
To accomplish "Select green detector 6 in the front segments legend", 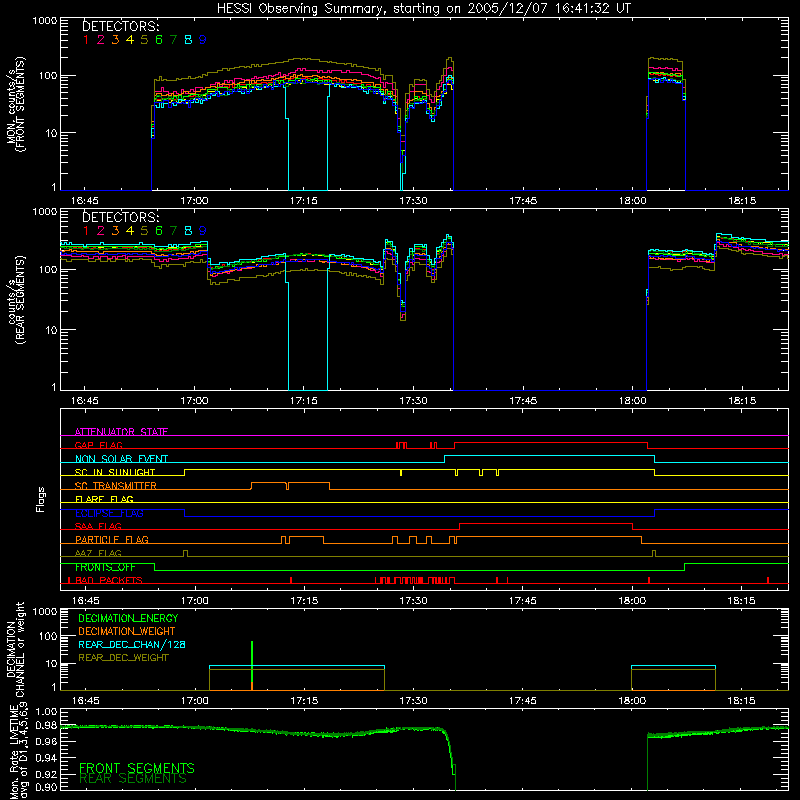I will 159,40.
